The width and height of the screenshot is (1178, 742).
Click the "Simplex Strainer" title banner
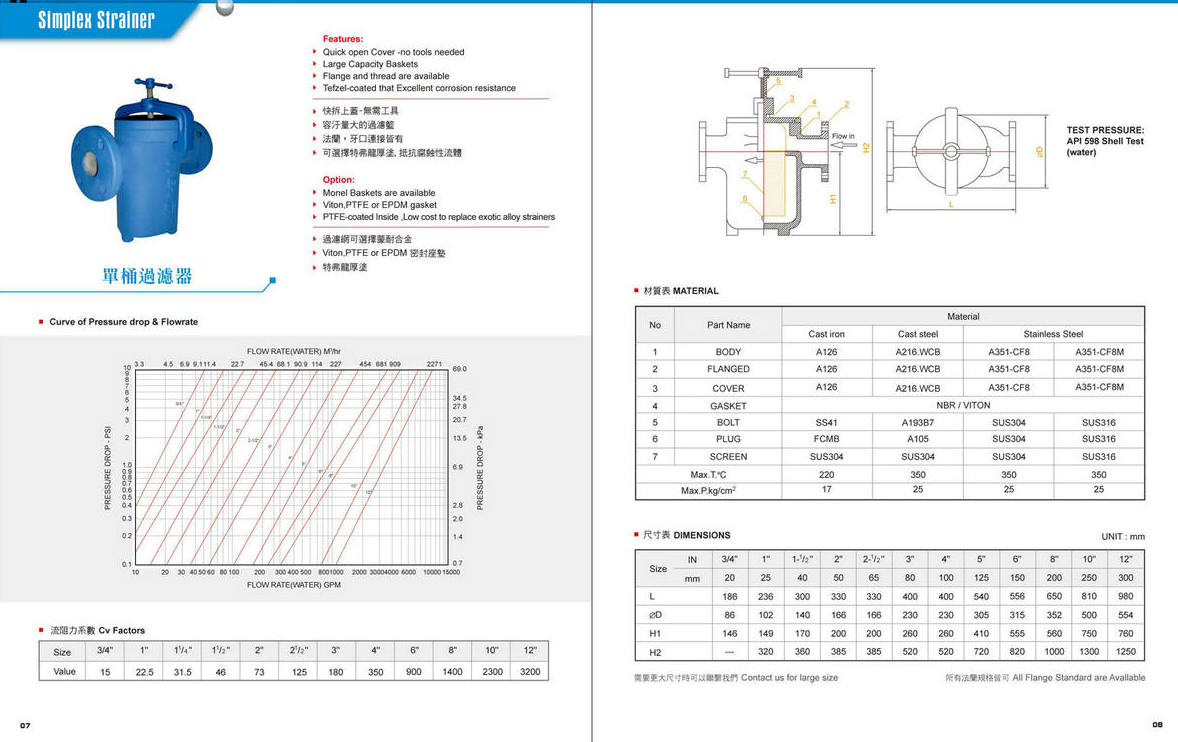pyautogui.click(x=96, y=20)
